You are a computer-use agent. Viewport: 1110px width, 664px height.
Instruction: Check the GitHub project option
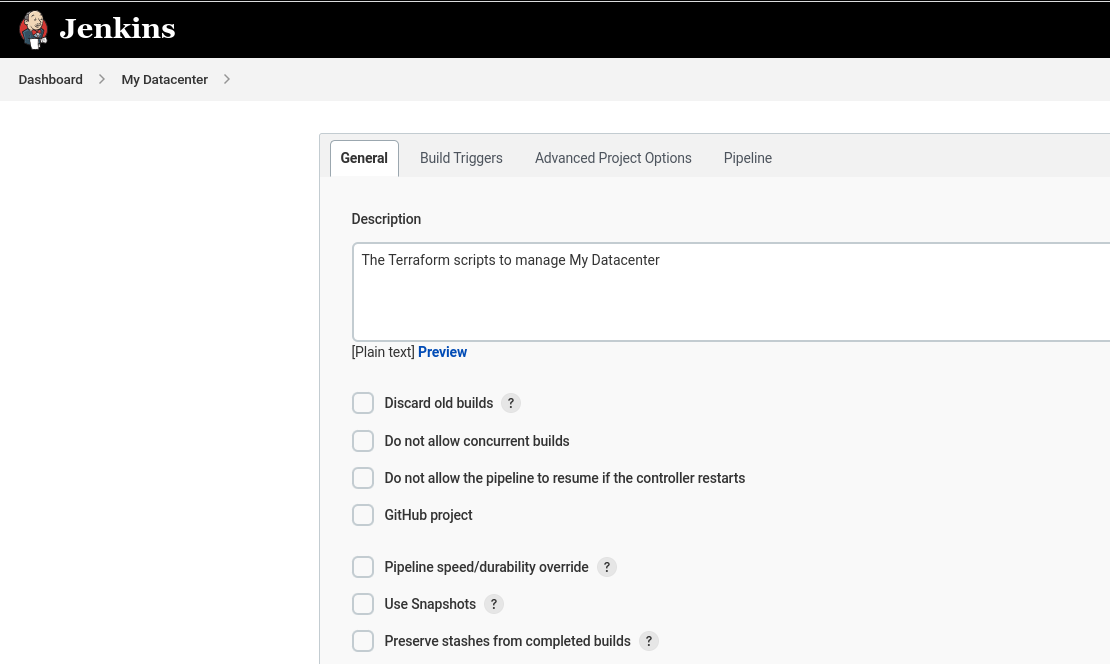point(363,514)
